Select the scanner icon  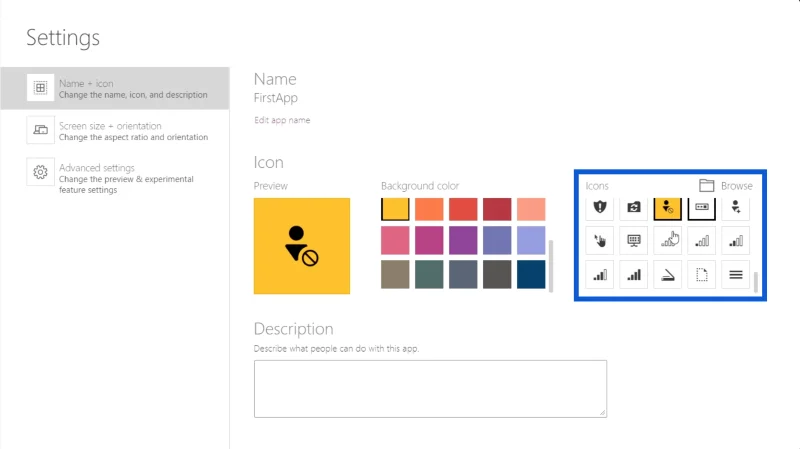click(x=667, y=275)
